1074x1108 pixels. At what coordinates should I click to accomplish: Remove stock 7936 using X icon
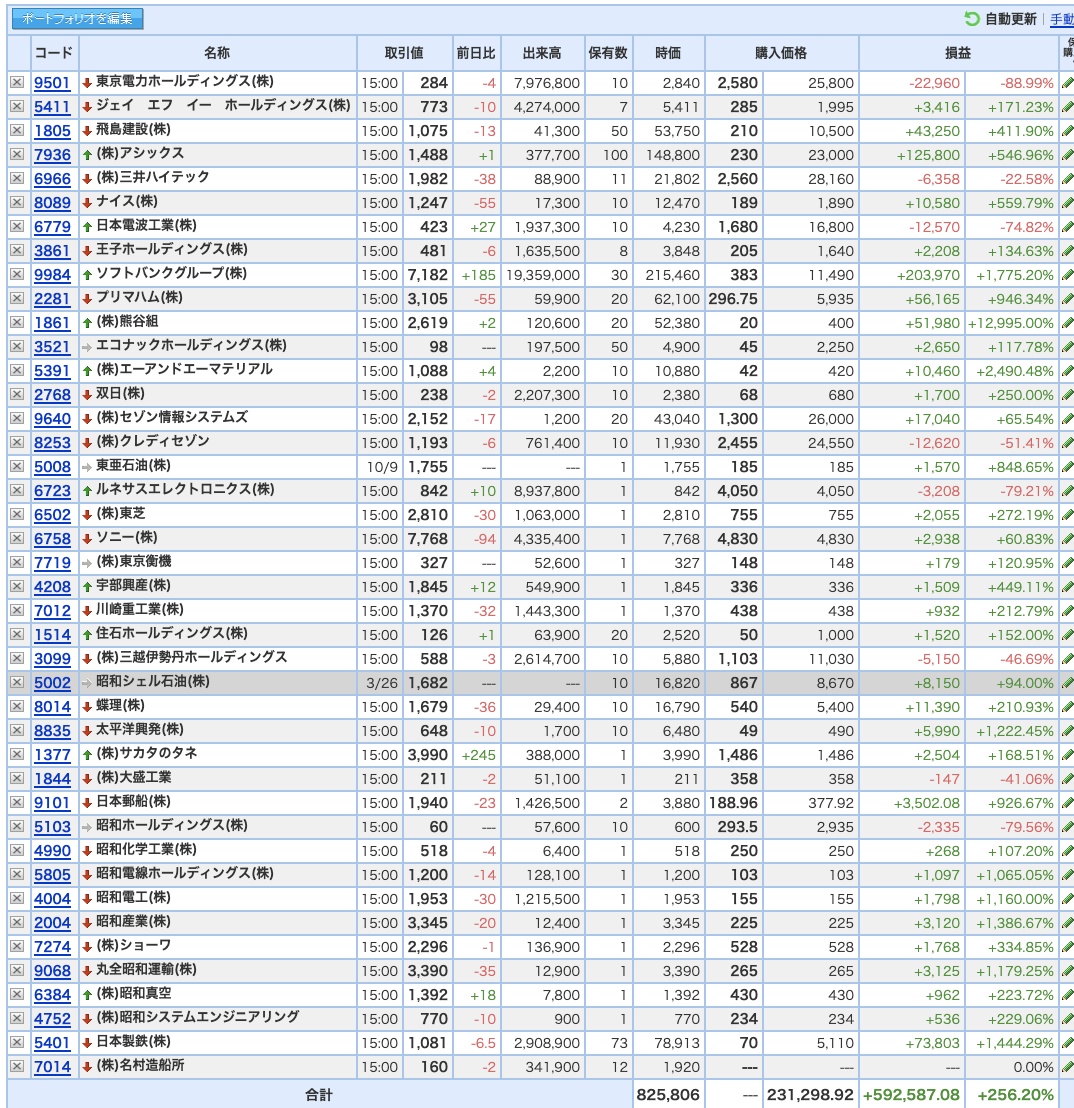17,155
